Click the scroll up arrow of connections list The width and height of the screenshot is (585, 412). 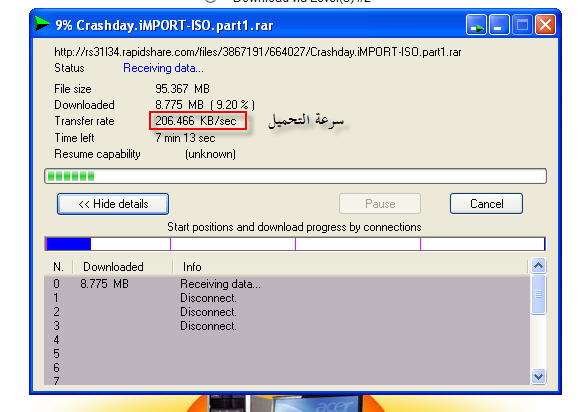[x=538, y=265]
